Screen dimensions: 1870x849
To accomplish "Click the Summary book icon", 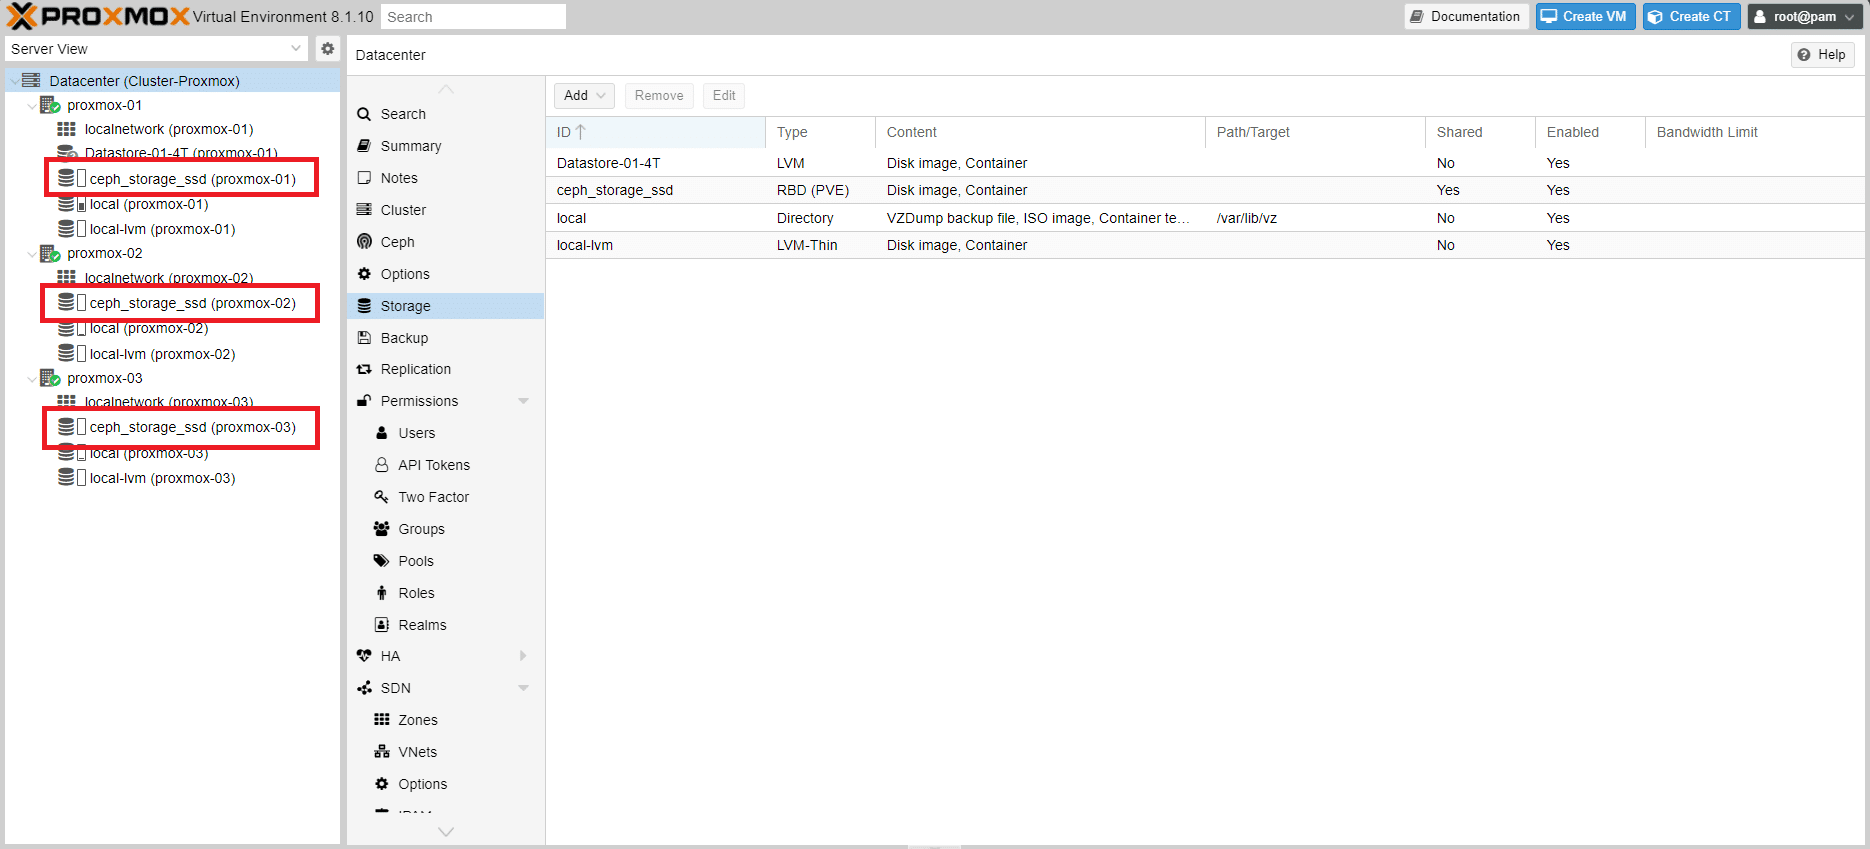I will point(364,146).
